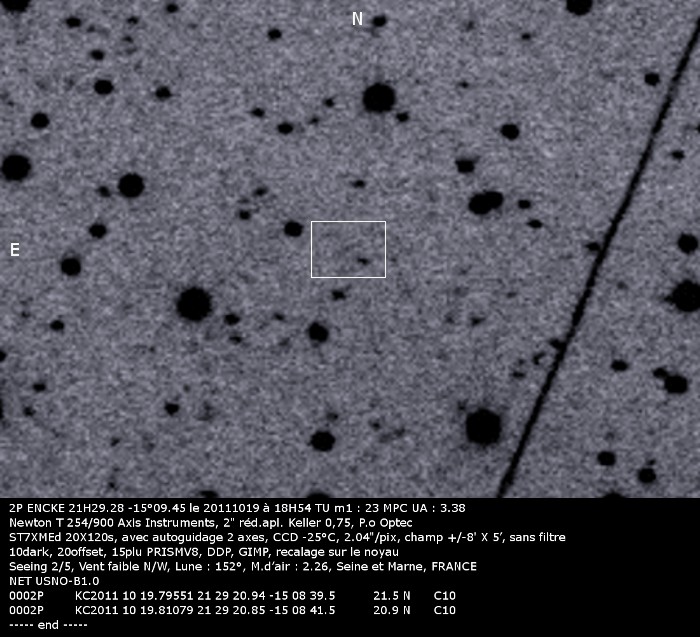
Task: Click the "Vent faible N/W" text
Action: (x=121, y=566)
